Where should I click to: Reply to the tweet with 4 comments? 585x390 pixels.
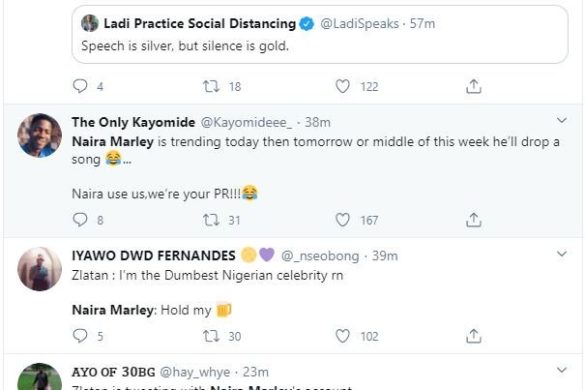tap(80, 86)
